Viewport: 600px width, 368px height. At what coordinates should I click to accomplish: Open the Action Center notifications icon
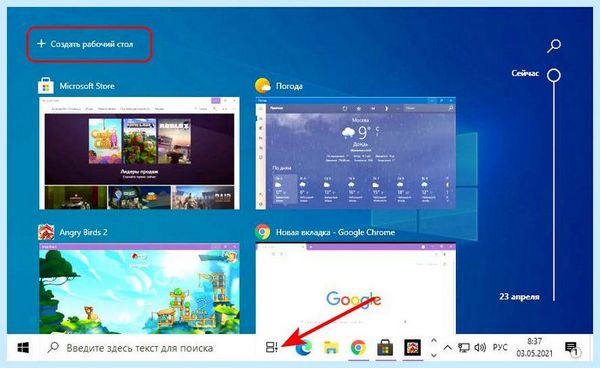pos(572,348)
